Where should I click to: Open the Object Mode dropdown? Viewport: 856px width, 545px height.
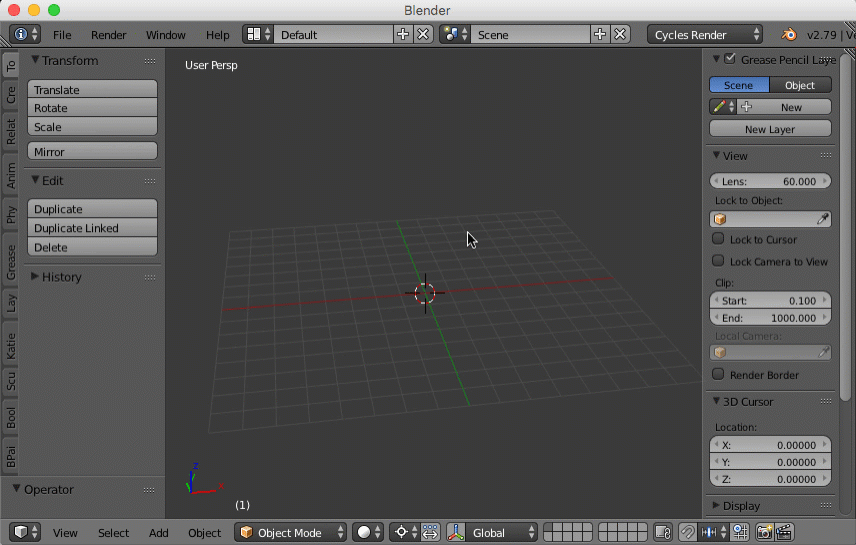tap(291, 532)
